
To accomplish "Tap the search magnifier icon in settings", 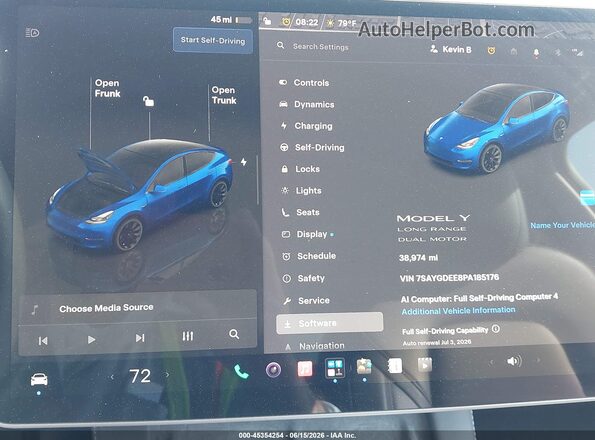I will [x=280, y=46].
